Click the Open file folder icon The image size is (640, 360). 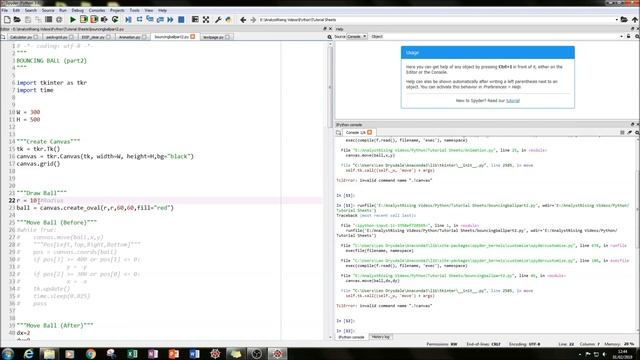[17, 19]
